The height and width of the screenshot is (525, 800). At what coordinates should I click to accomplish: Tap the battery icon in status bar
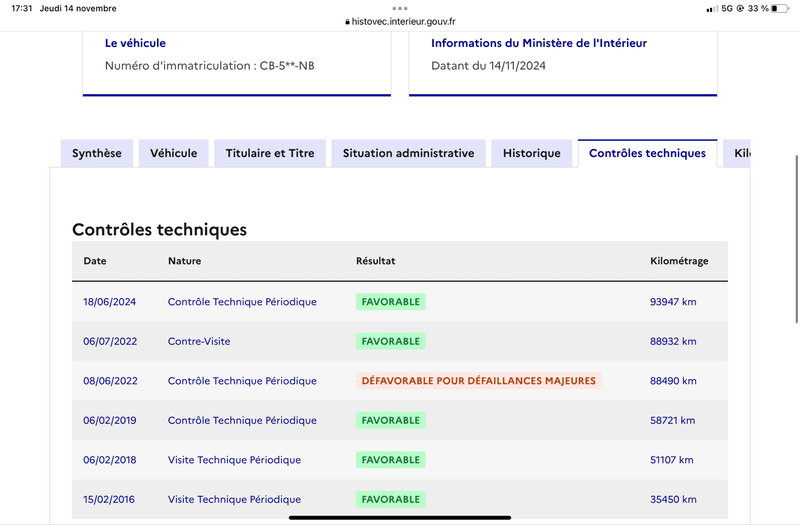click(780, 8)
